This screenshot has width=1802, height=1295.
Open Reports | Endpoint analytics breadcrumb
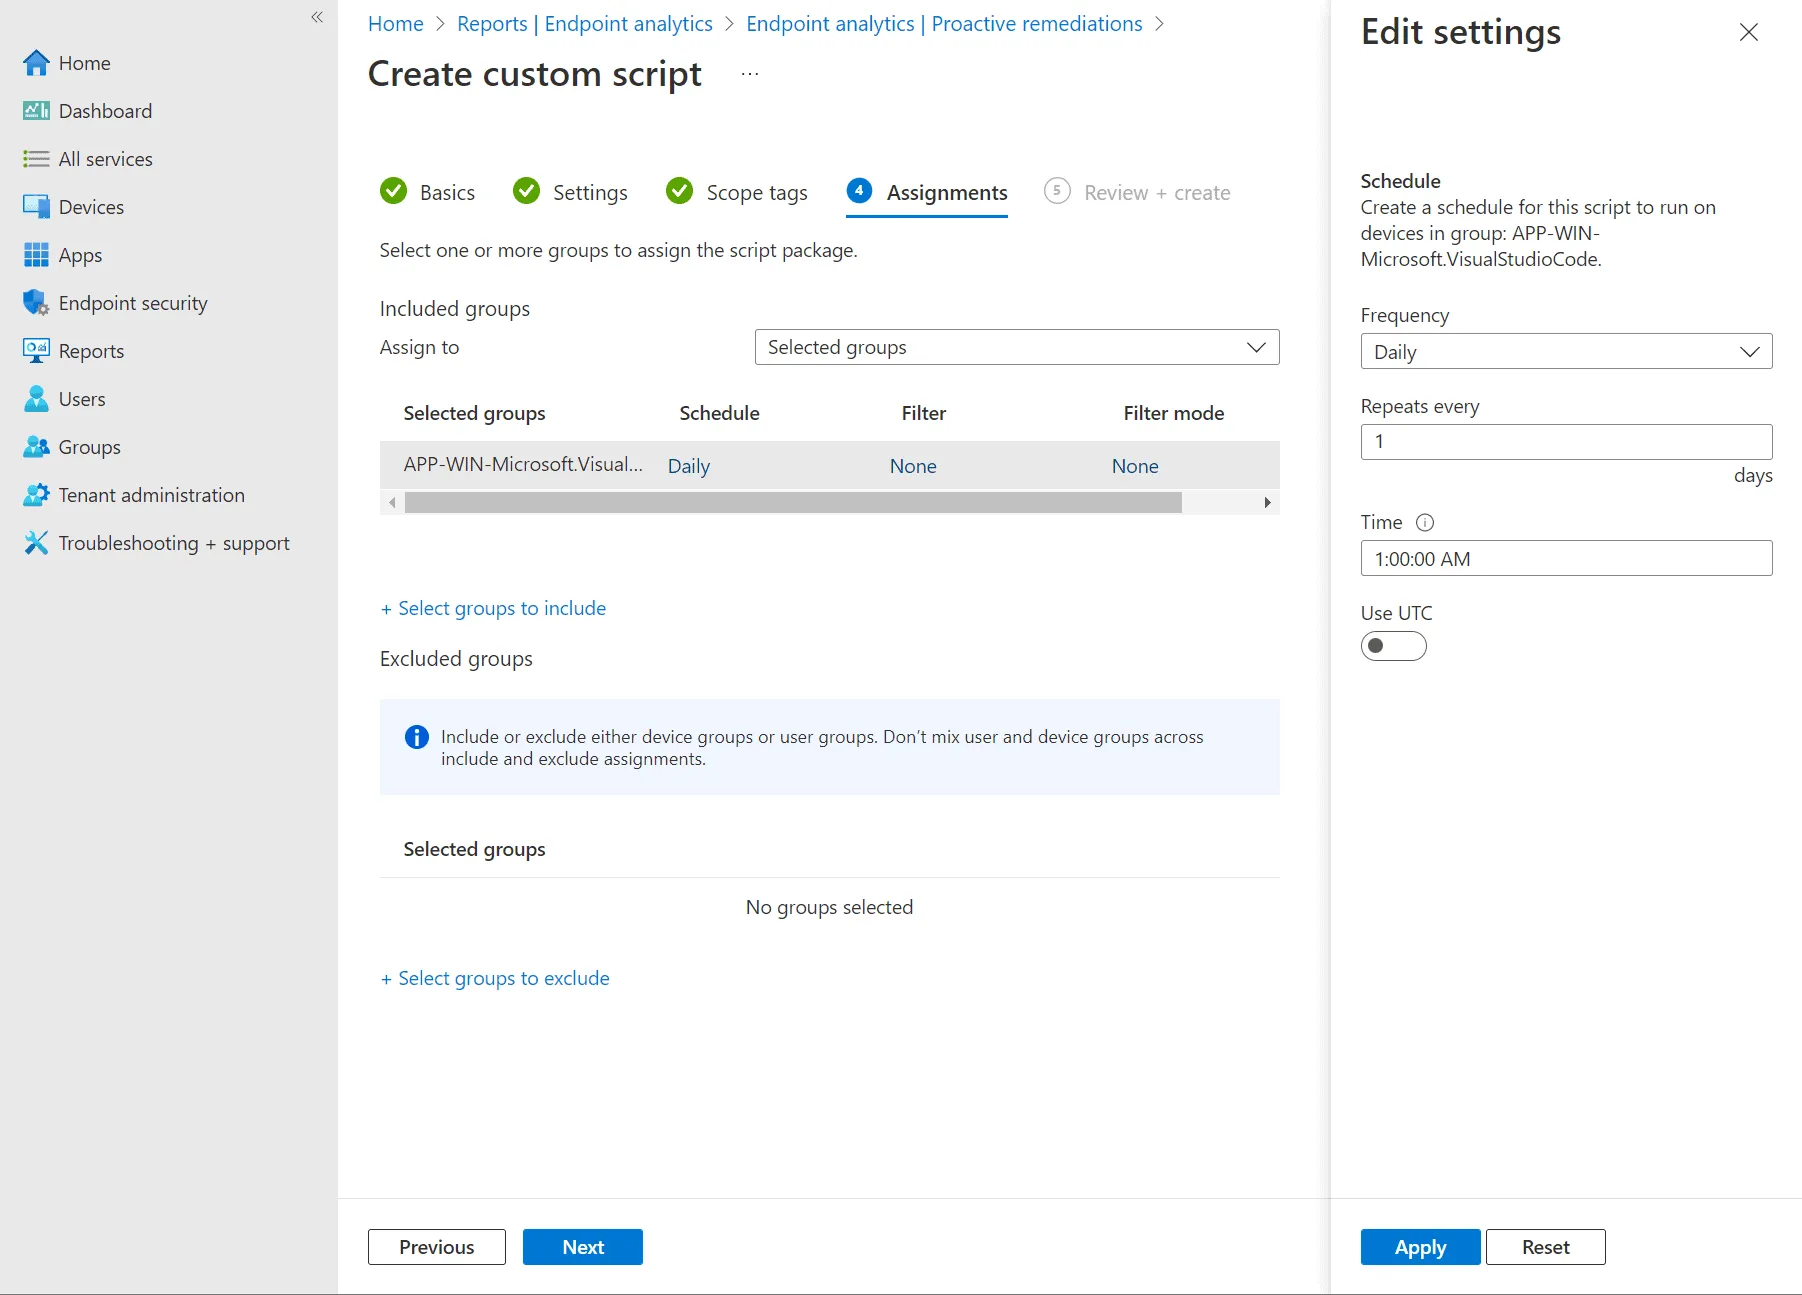(585, 24)
